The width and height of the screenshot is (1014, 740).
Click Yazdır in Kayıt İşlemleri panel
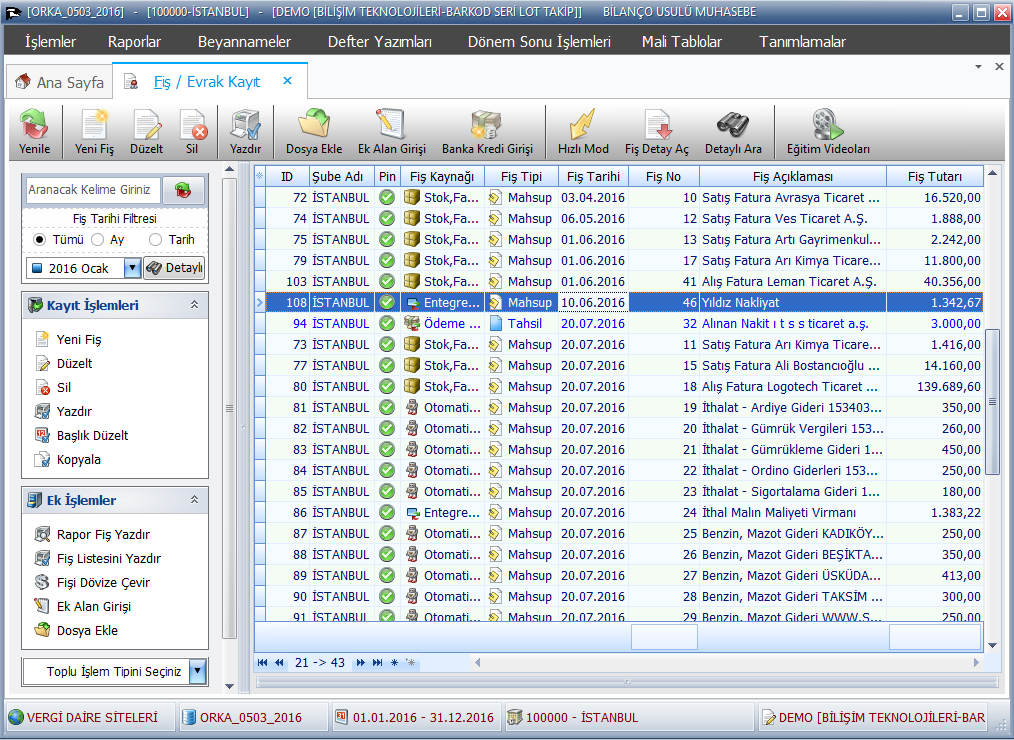(63, 411)
